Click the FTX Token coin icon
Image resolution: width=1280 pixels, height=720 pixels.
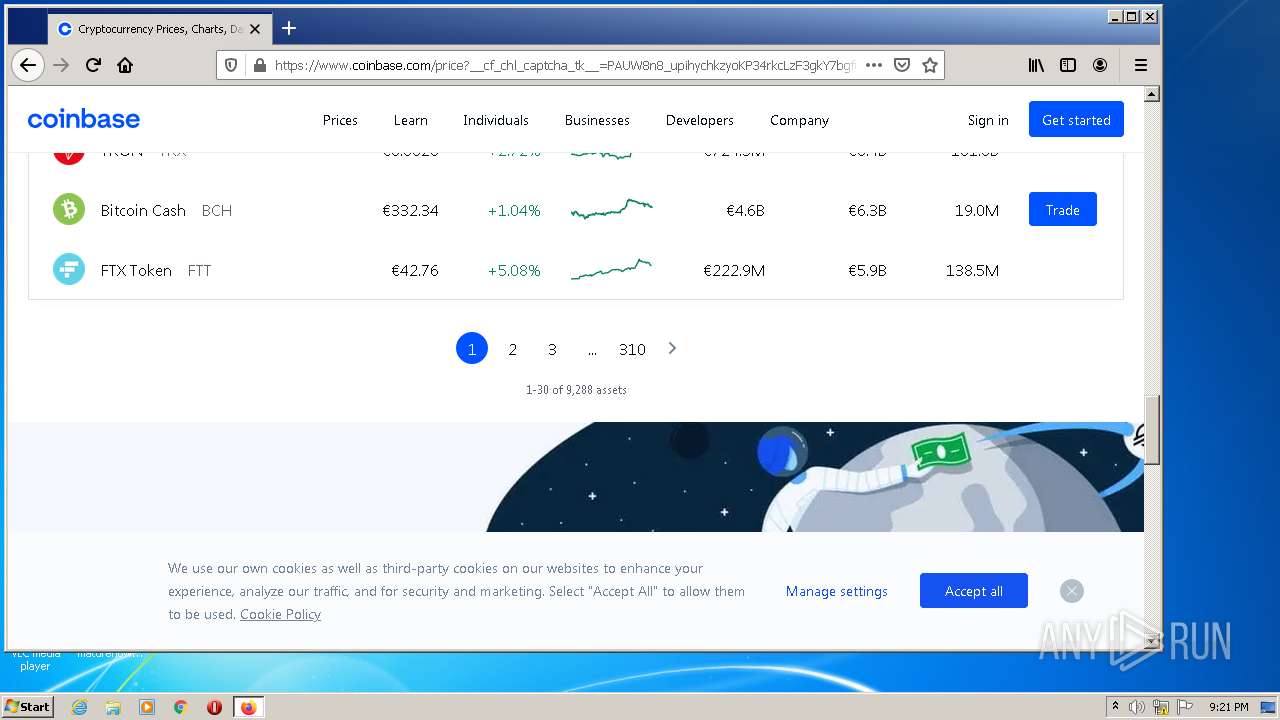point(69,269)
